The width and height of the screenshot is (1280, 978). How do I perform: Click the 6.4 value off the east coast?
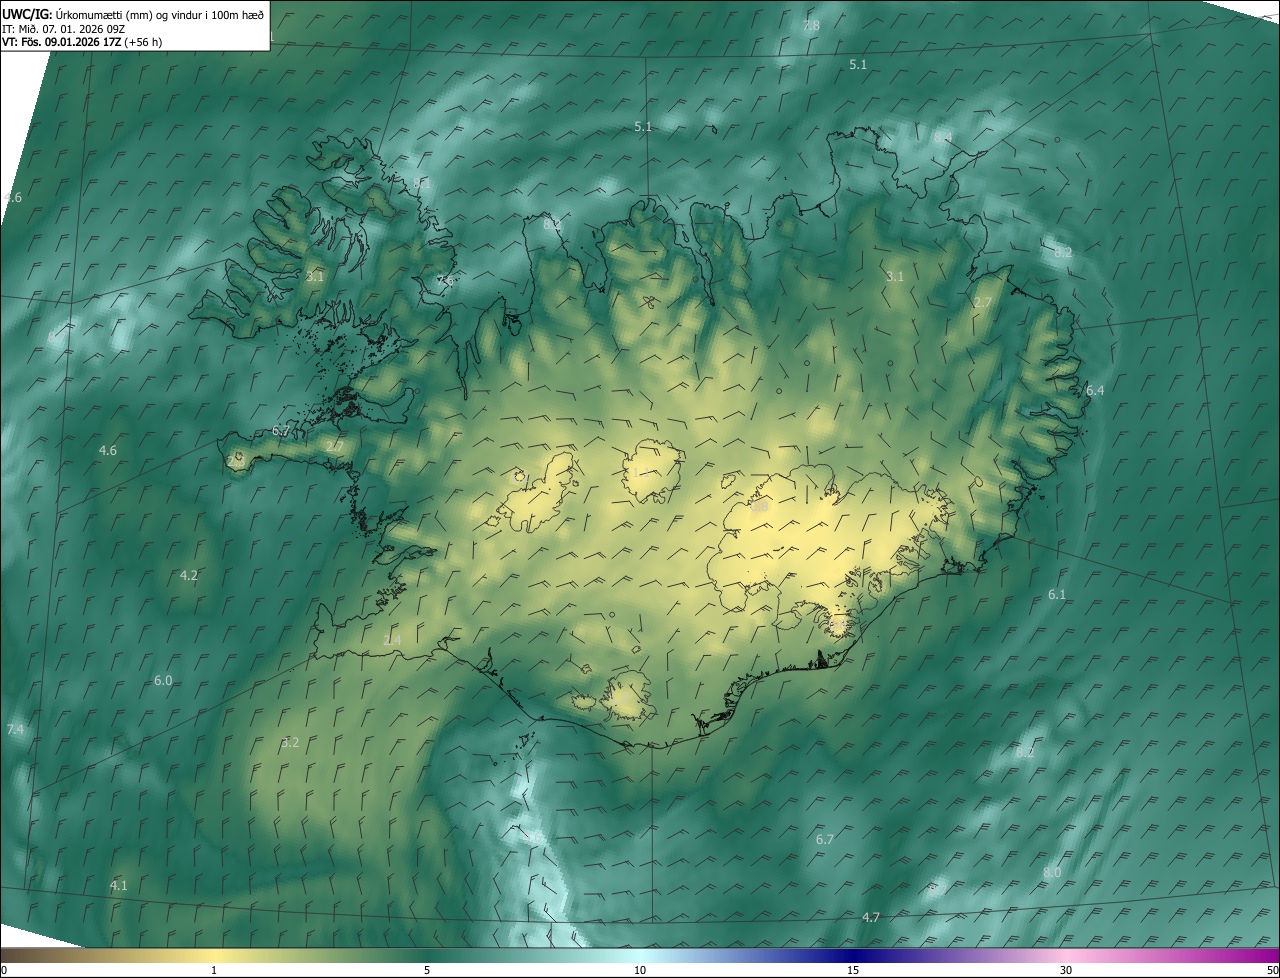(x=1095, y=390)
